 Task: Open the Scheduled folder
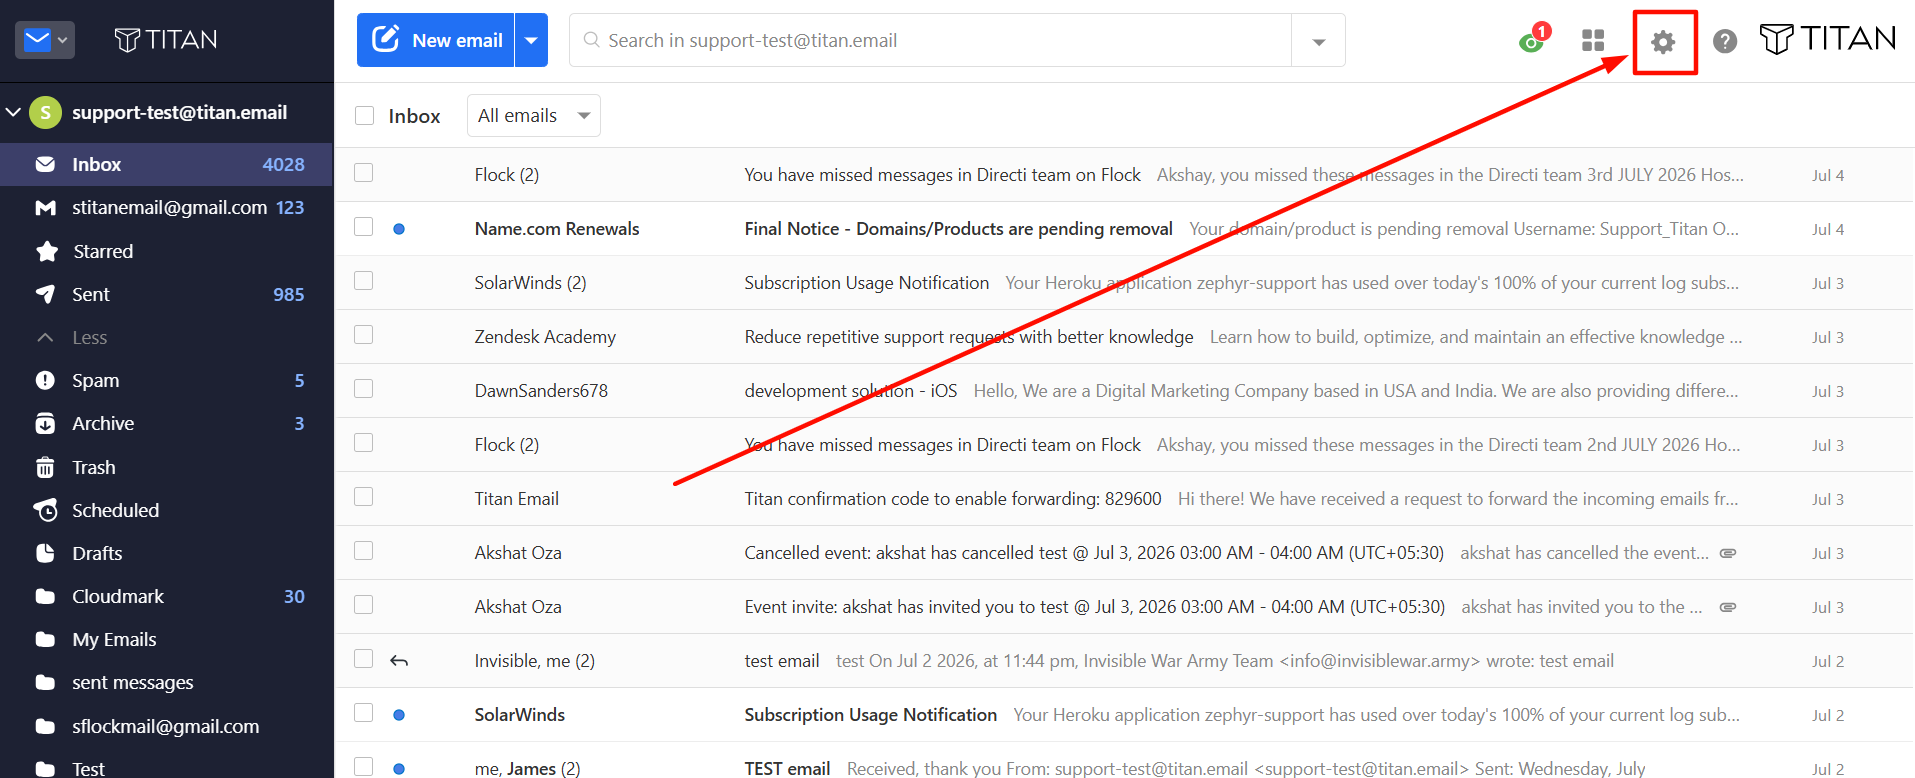(166, 510)
